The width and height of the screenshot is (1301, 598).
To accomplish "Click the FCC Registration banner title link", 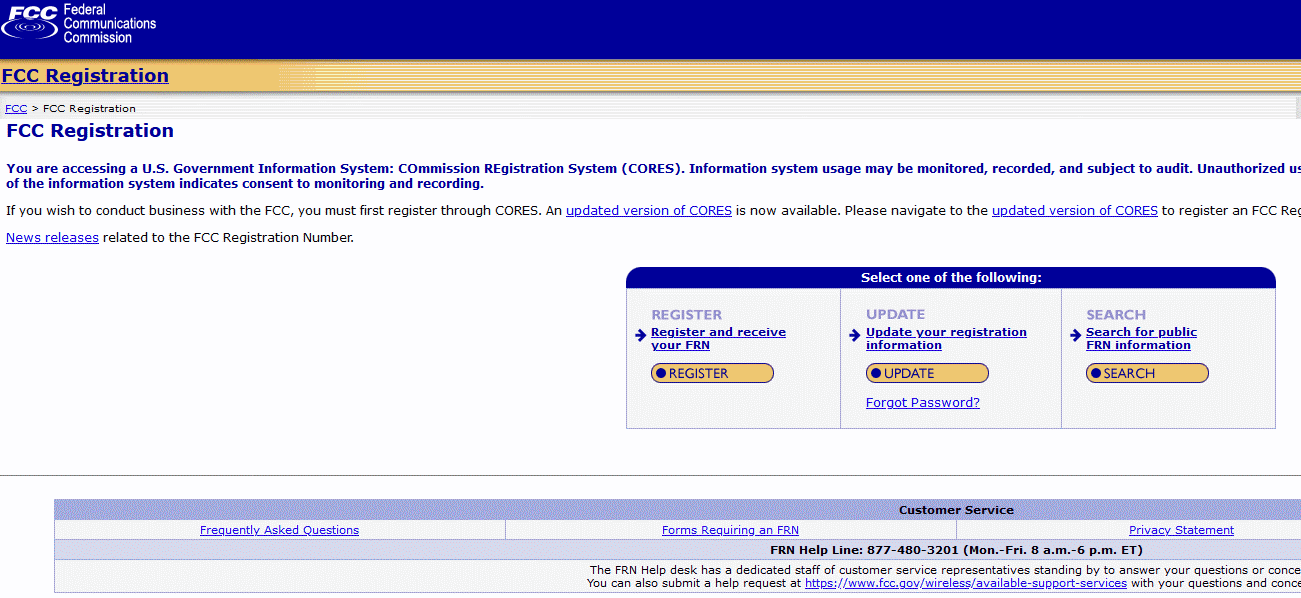I will [85, 76].
